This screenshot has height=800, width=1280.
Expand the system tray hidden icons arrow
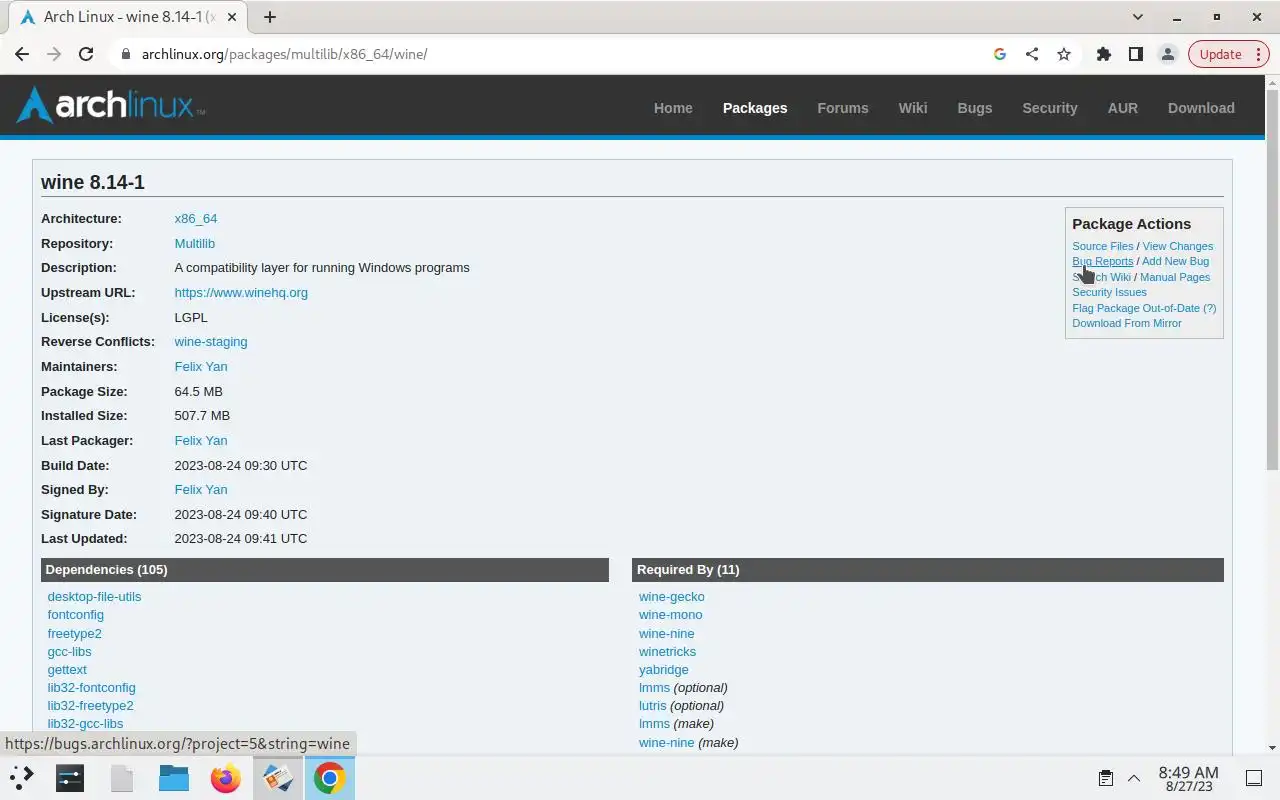pos(1134,778)
